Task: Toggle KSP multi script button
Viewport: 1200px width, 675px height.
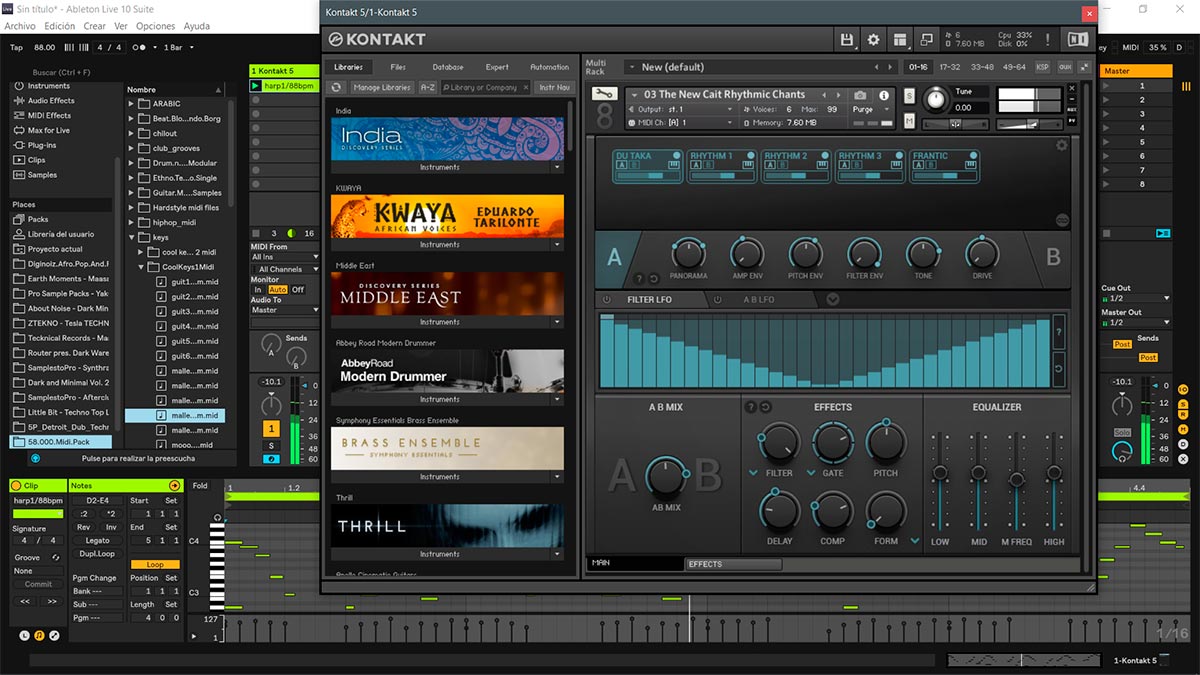Action: tap(1043, 67)
